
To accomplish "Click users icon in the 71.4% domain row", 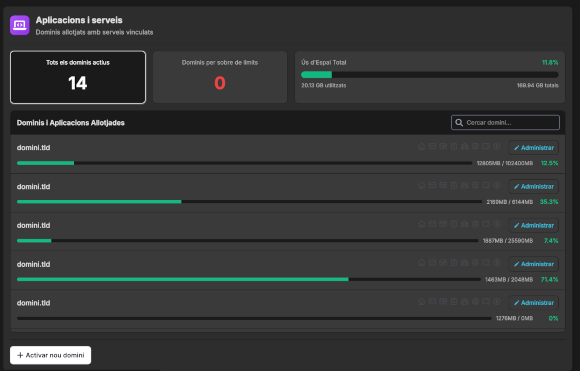I will click(x=465, y=263).
